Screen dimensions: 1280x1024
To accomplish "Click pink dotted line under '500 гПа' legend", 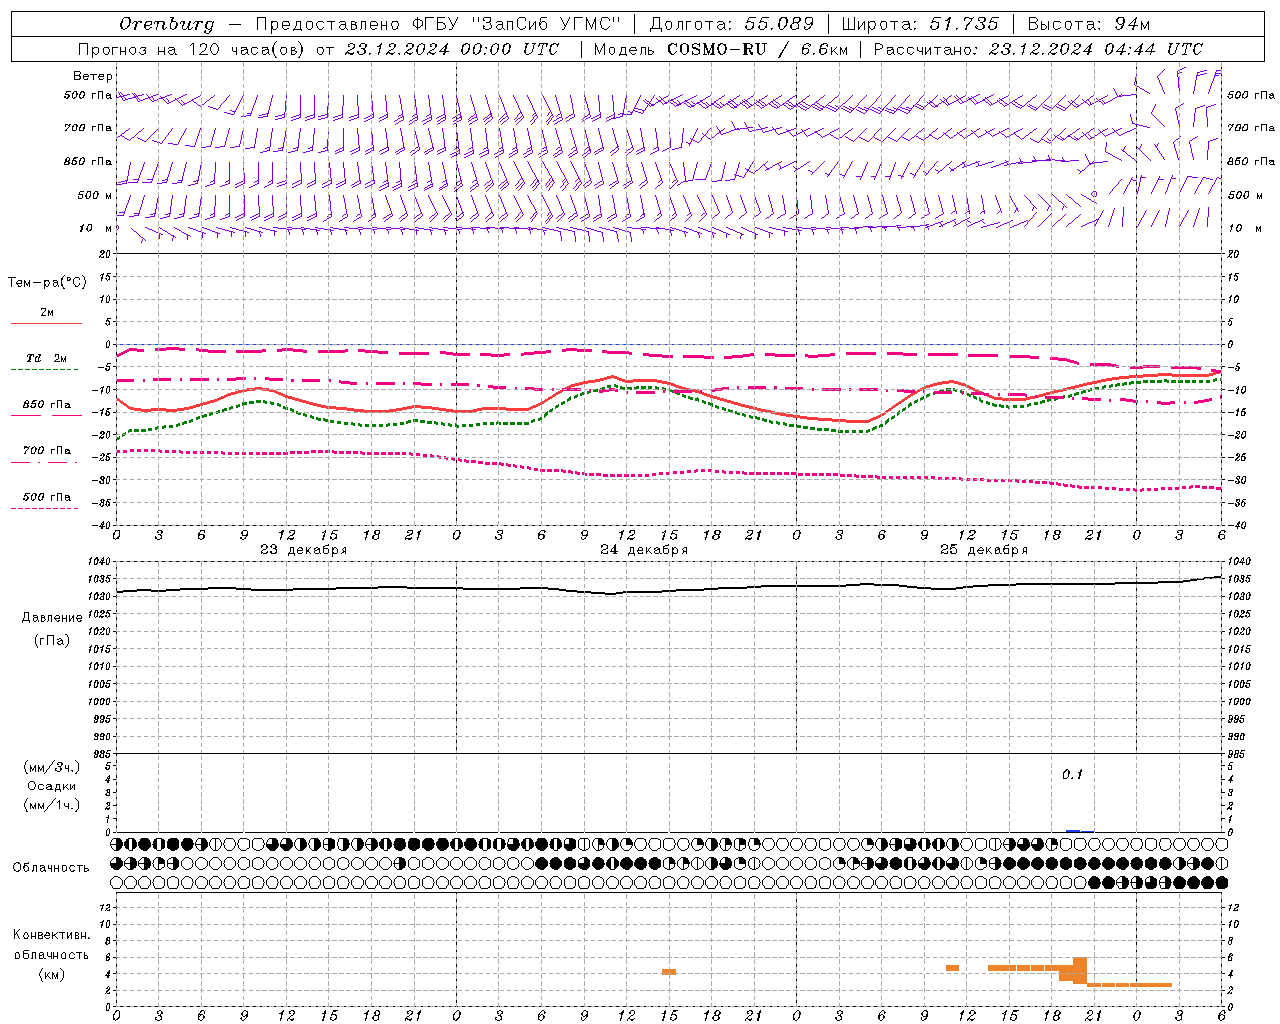I will tap(44, 509).
